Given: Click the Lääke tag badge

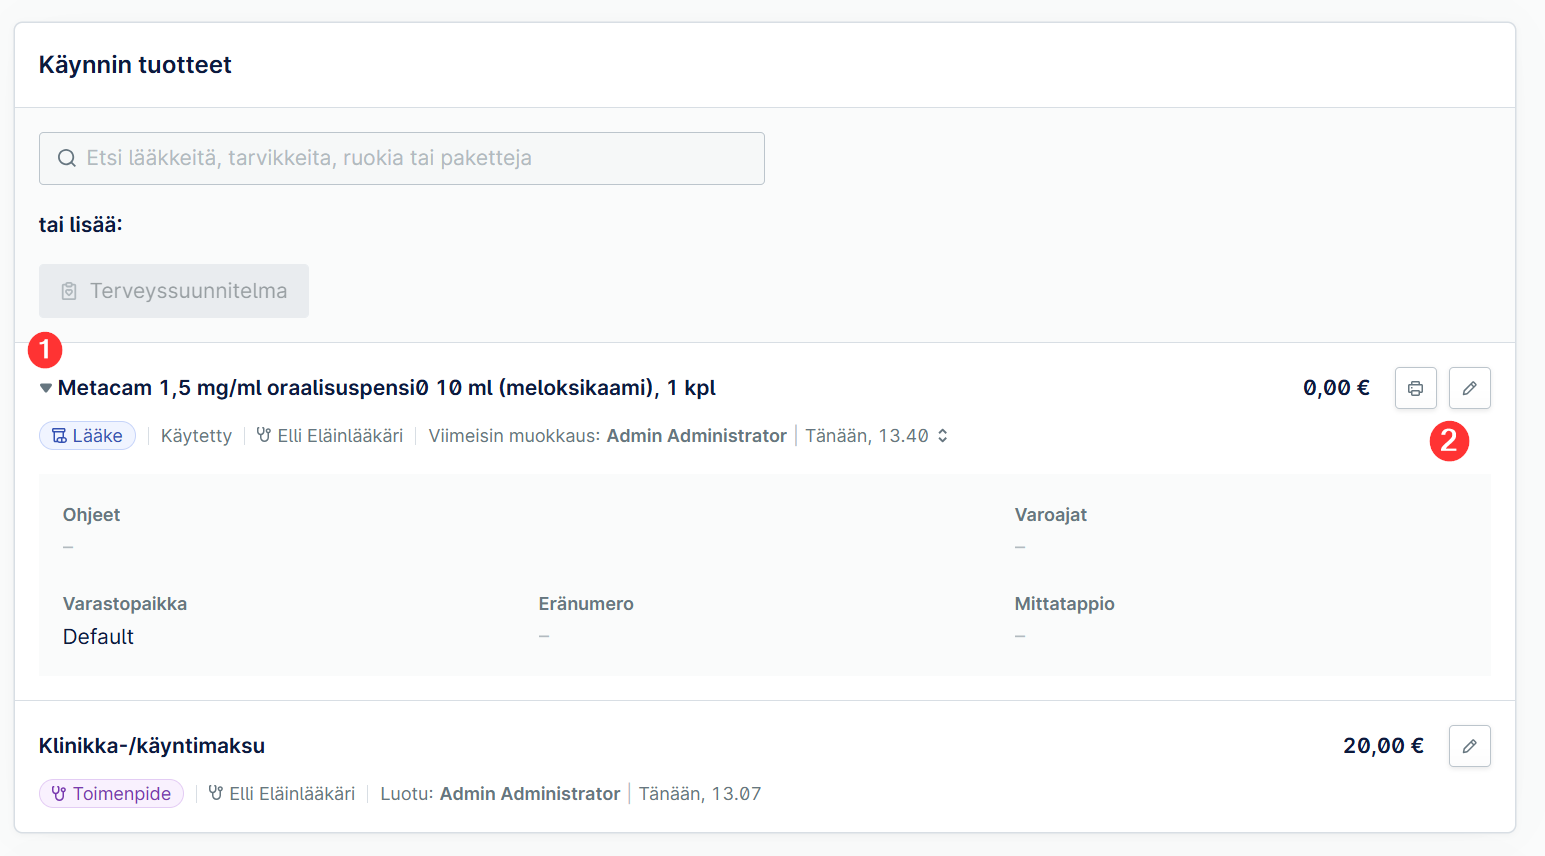Looking at the screenshot, I should 87,436.
